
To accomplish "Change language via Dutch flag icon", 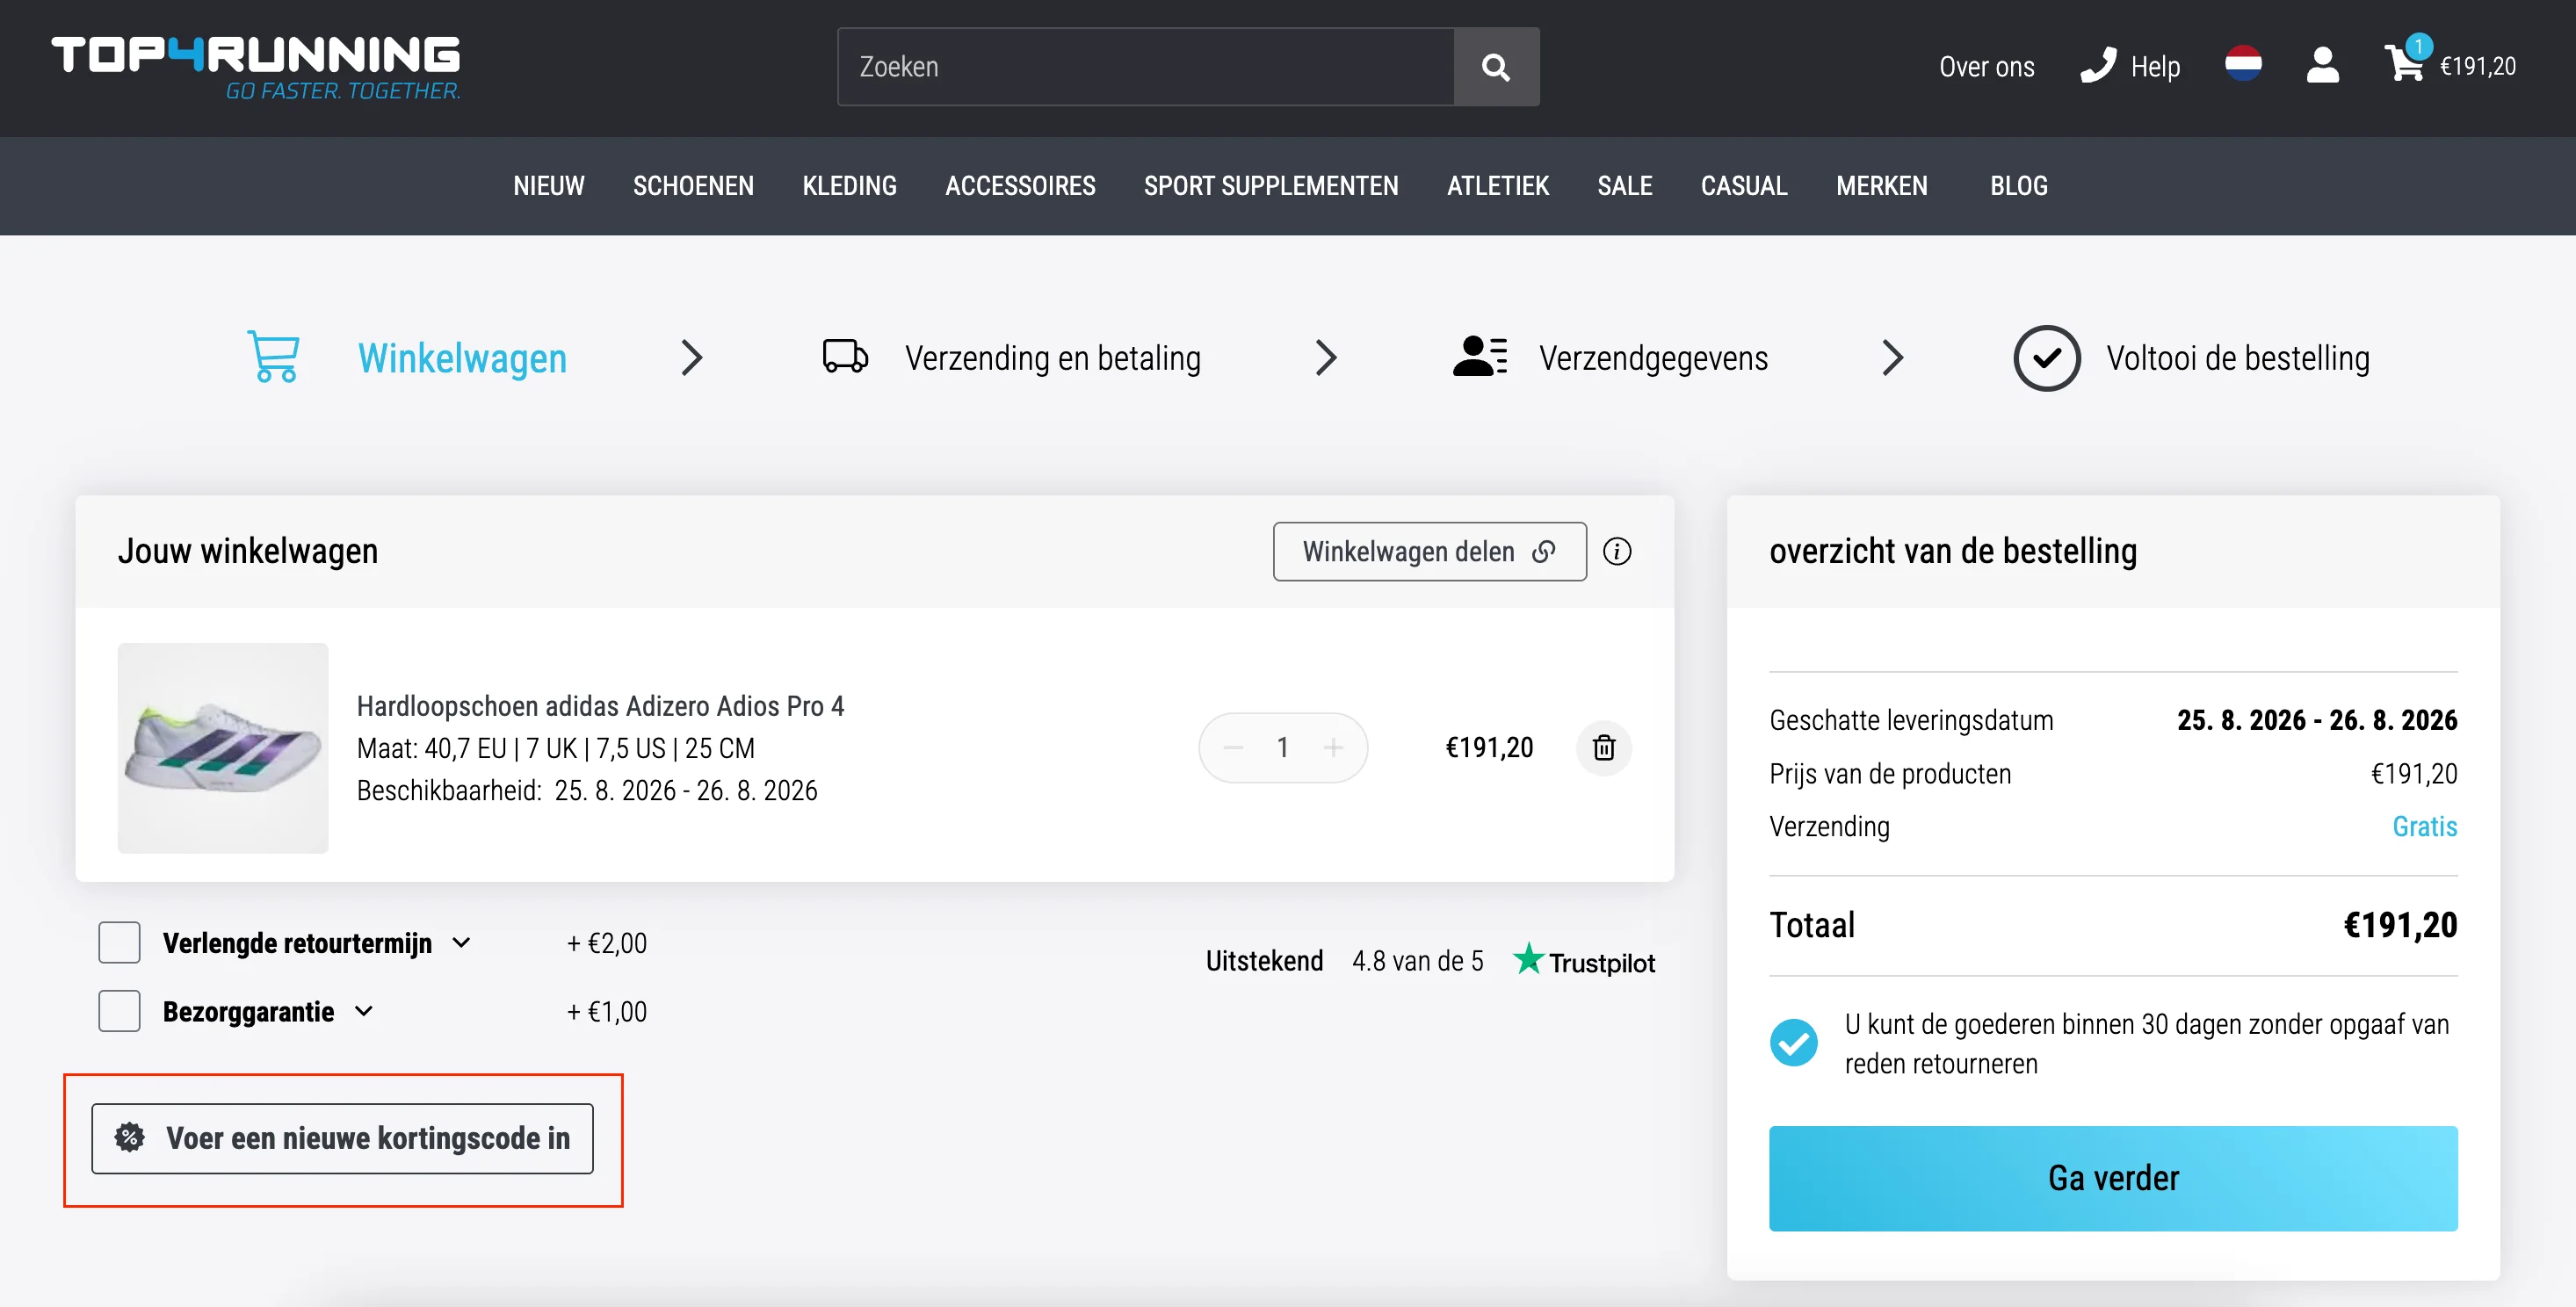I will point(2243,65).
